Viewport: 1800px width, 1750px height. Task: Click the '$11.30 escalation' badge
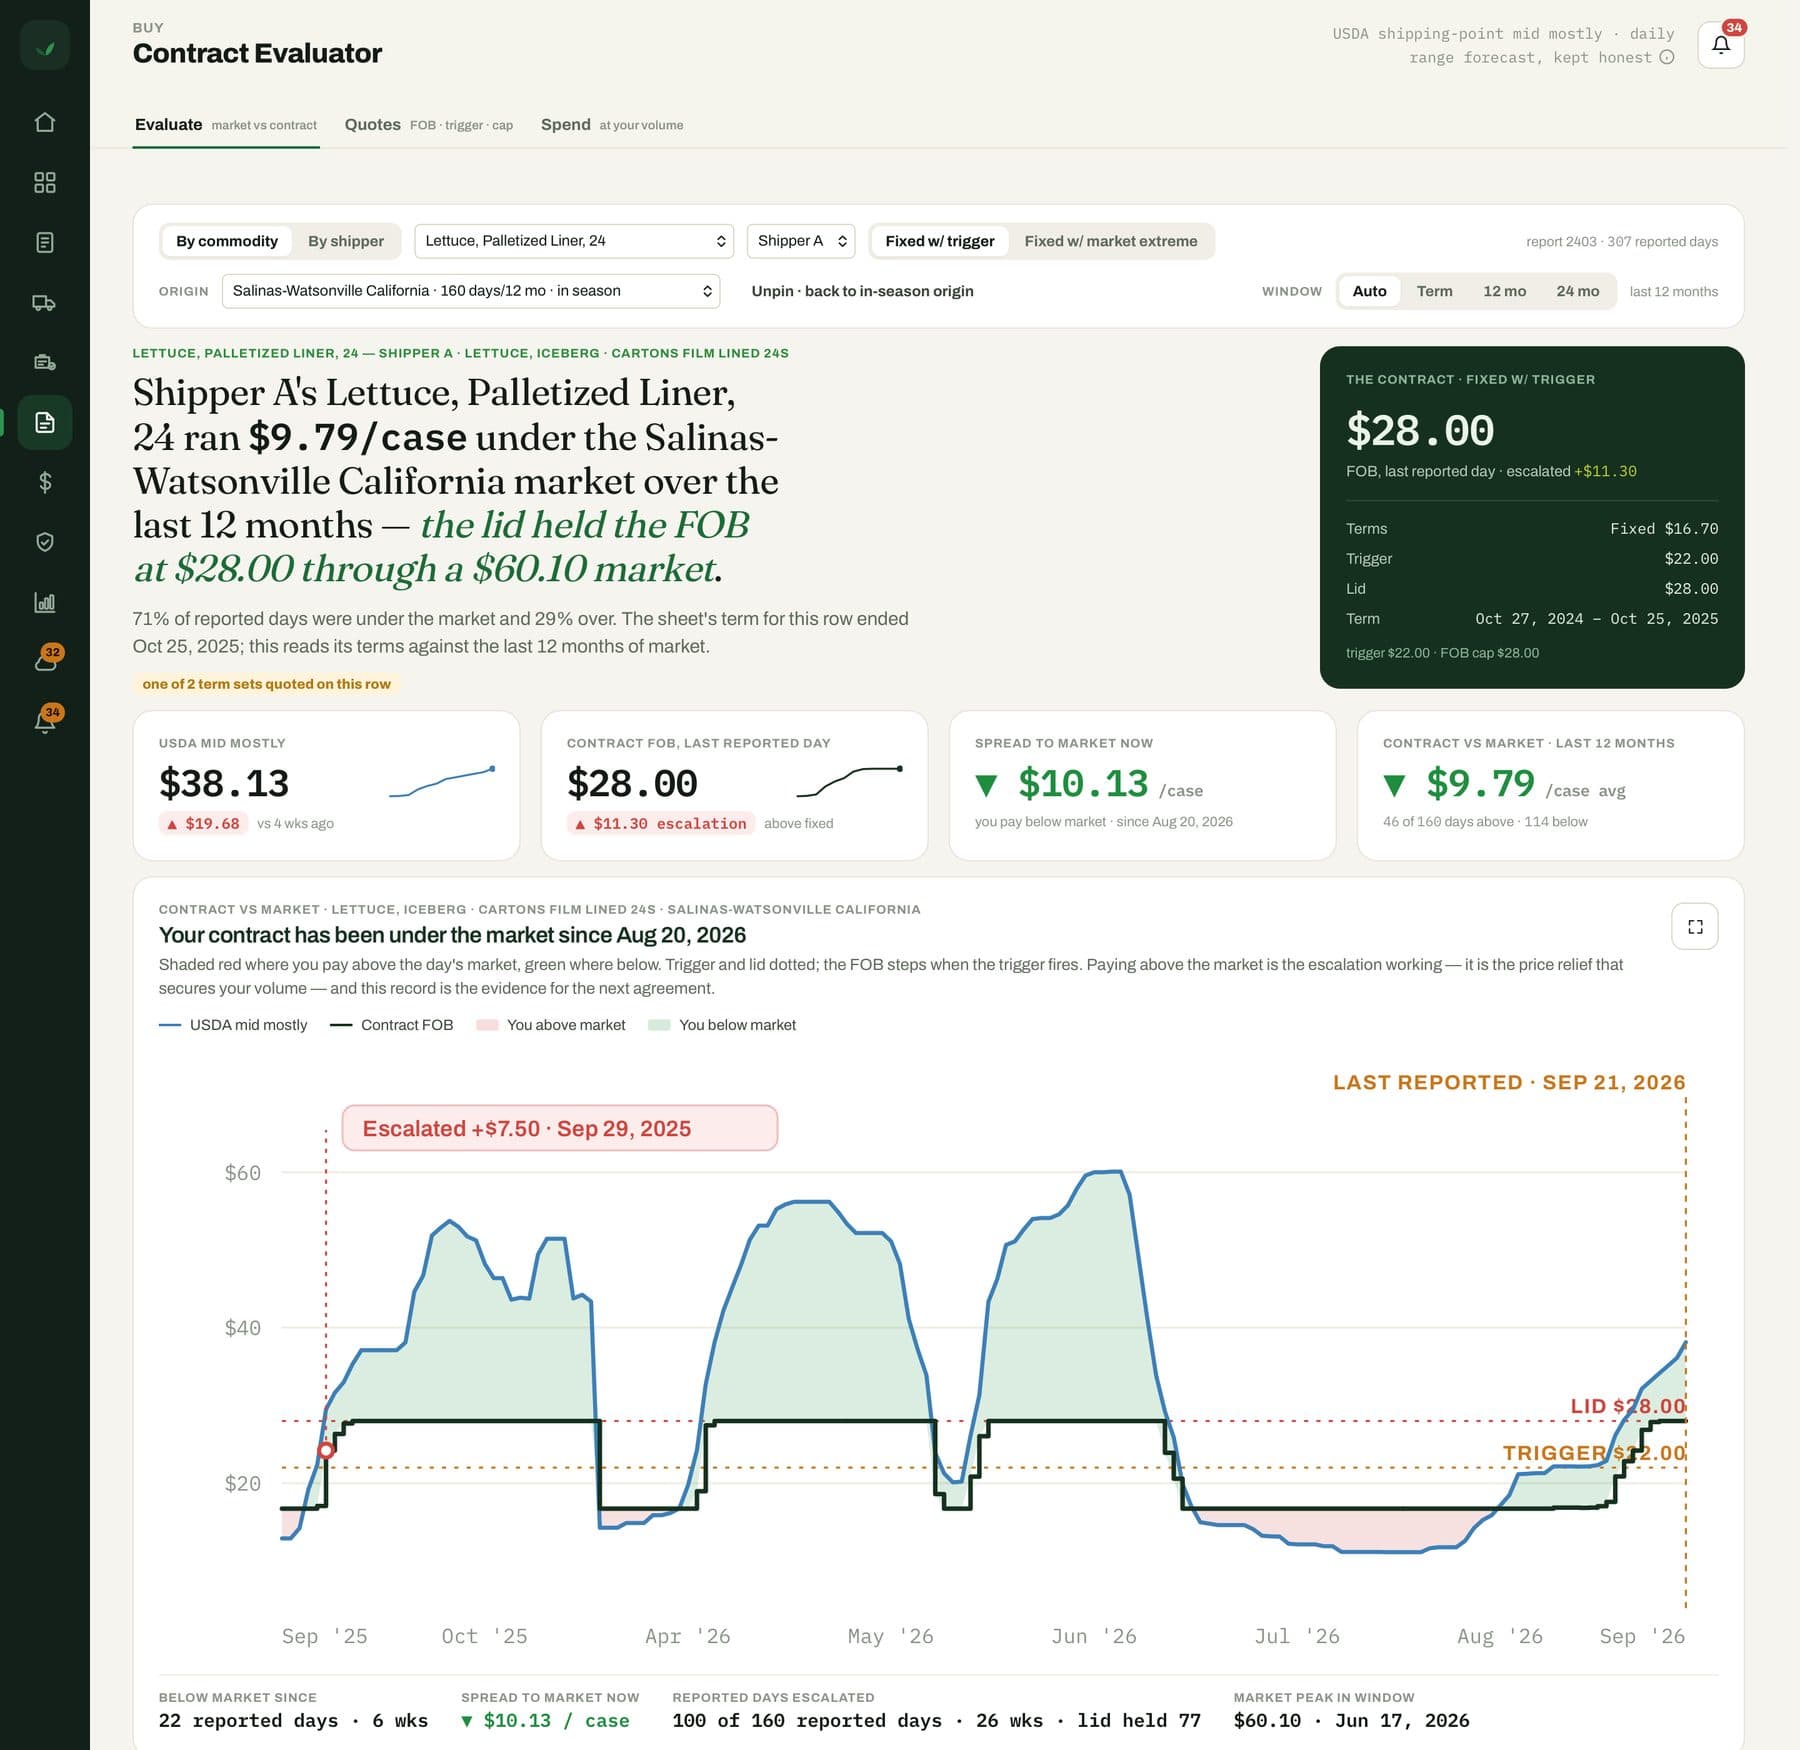click(661, 823)
